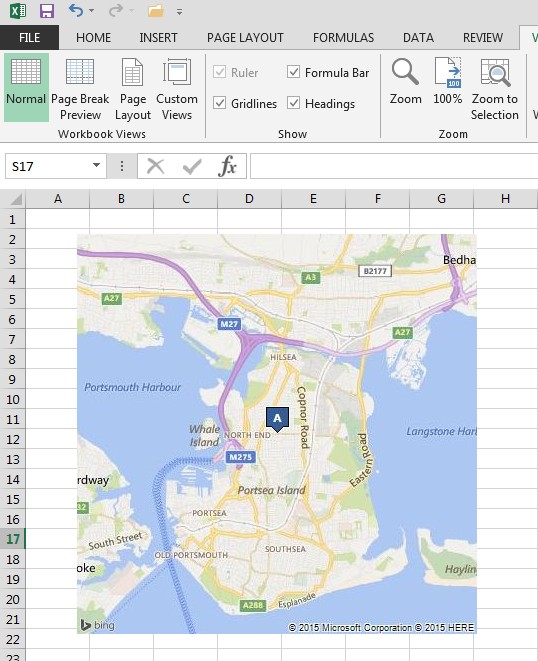Click the HILSEA label on map
The image size is (538, 661).
click(x=283, y=357)
